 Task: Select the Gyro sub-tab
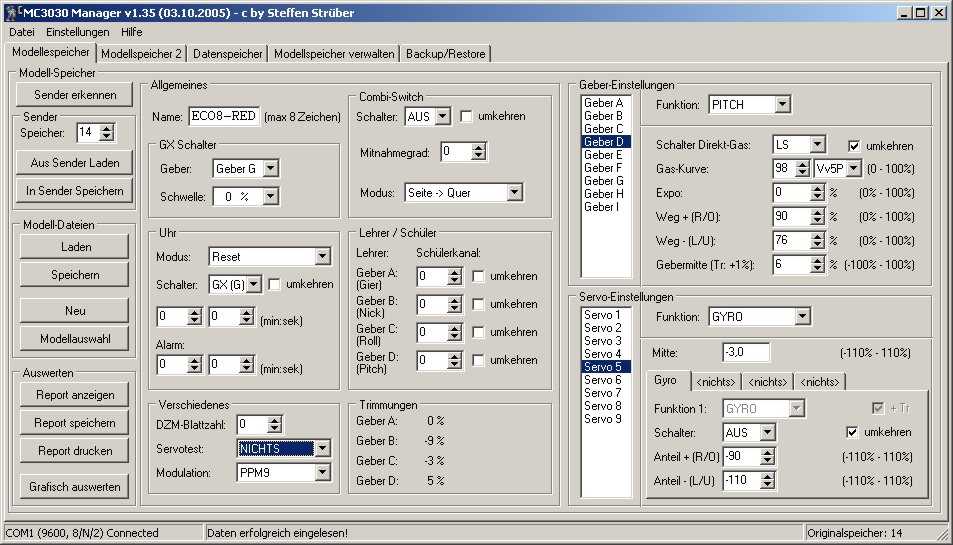pos(666,380)
